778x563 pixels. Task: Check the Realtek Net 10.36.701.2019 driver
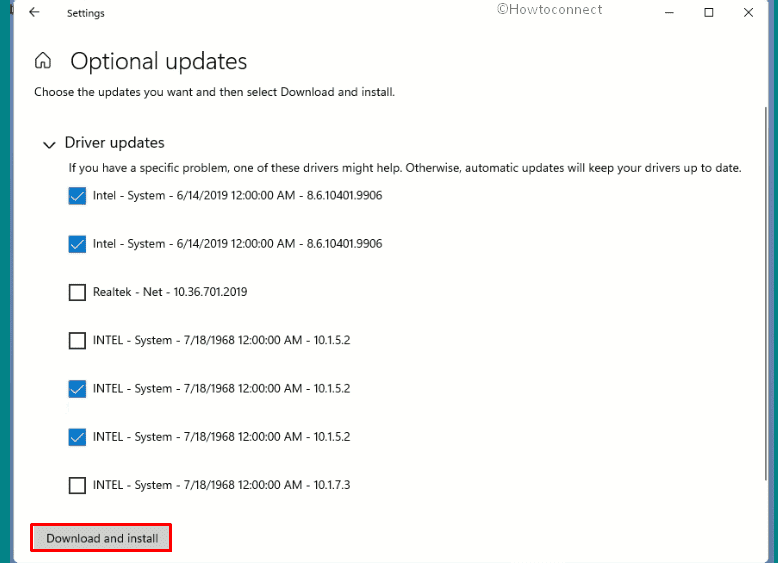point(77,292)
